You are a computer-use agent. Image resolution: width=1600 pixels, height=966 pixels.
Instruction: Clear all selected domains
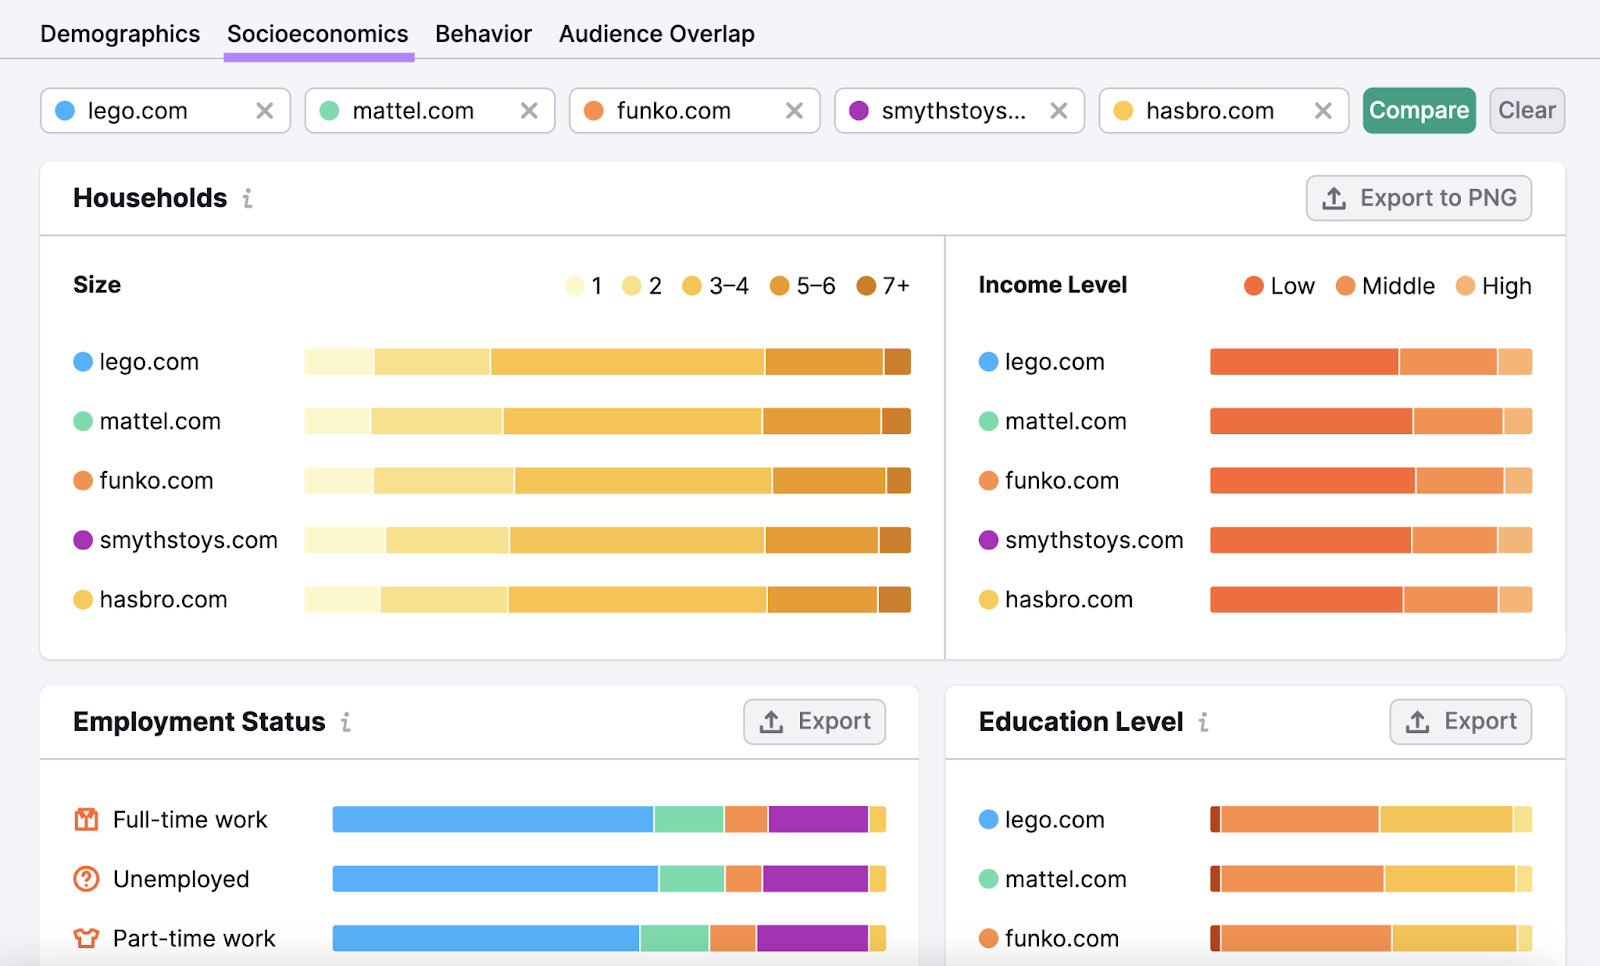pyautogui.click(x=1526, y=110)
